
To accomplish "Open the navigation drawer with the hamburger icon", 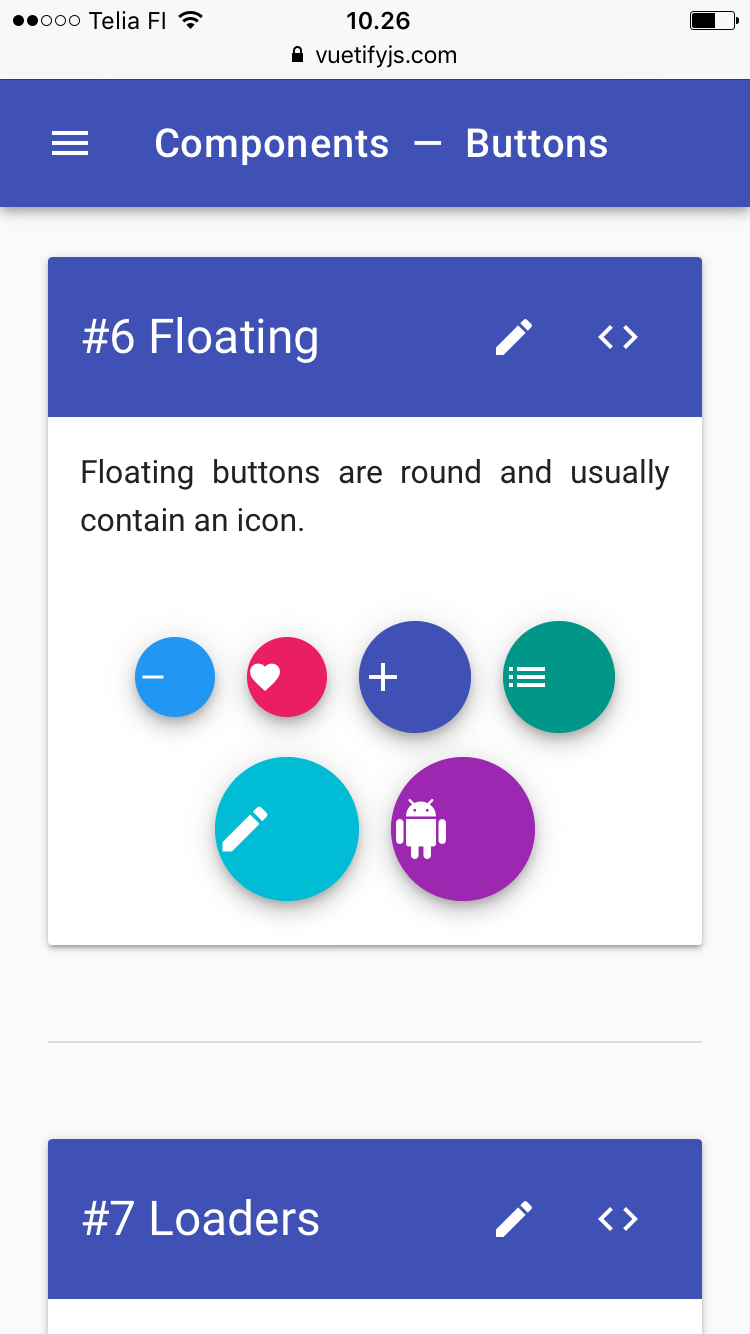I will [x=69, y=143].
